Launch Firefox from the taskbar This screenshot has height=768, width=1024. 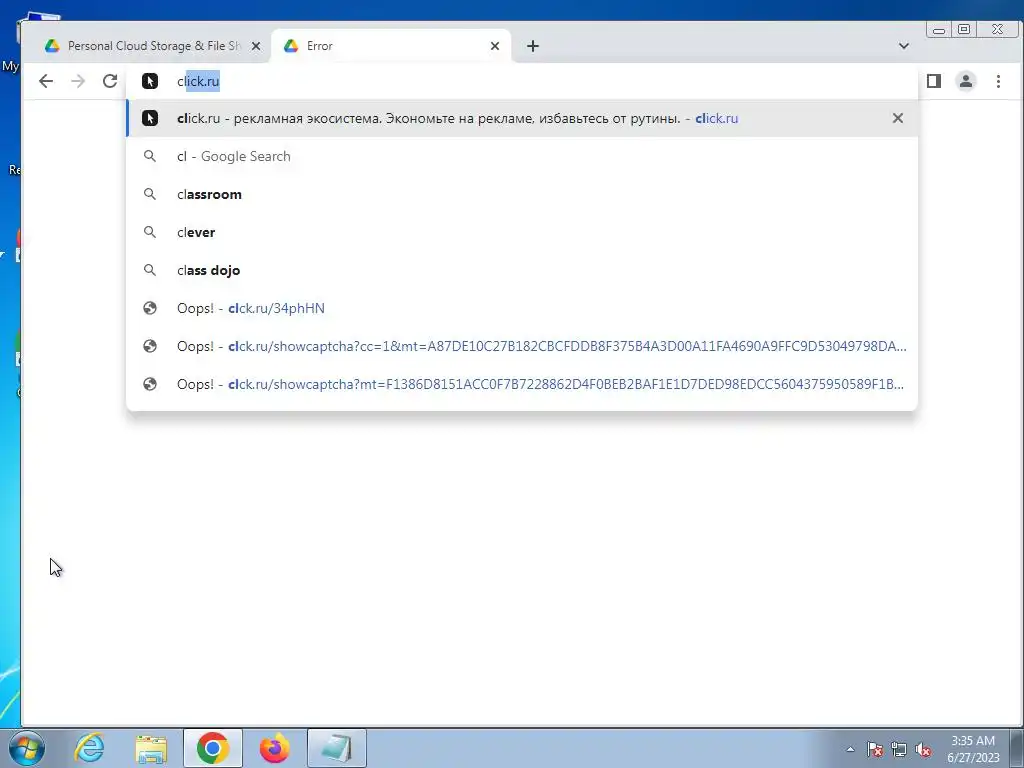tap(274, 748)
